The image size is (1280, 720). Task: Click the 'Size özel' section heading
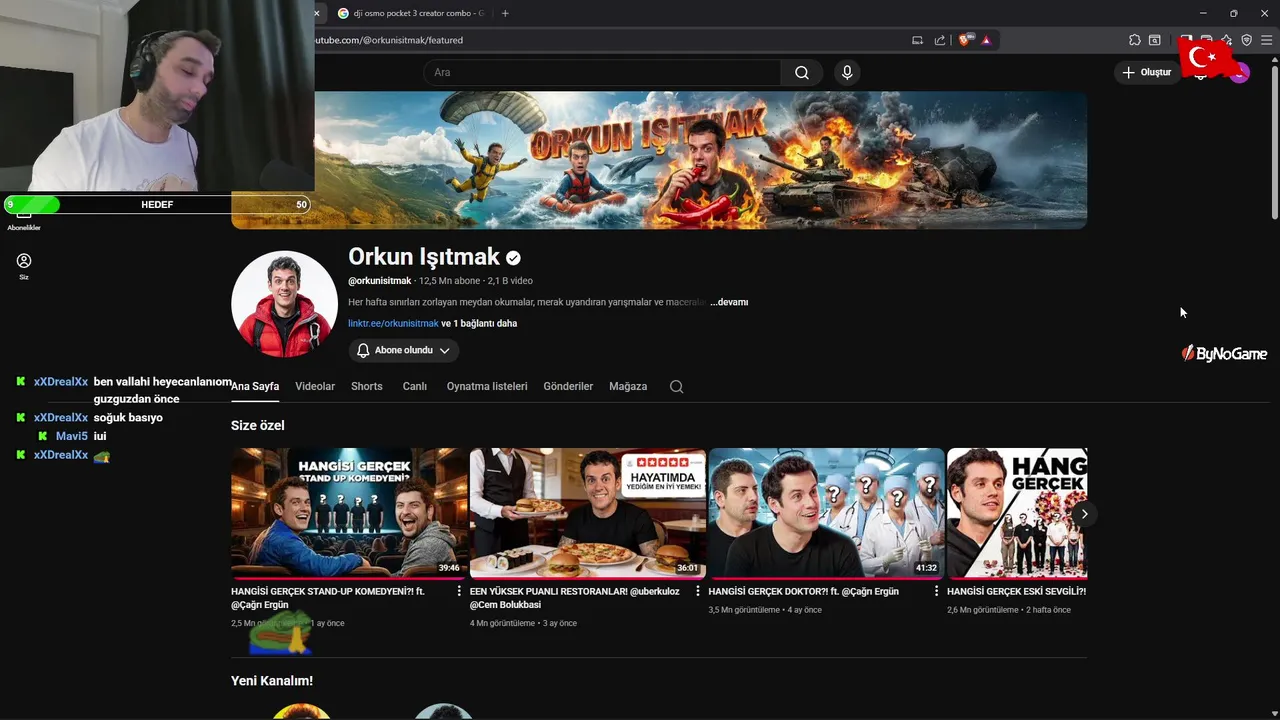point(258,425)
